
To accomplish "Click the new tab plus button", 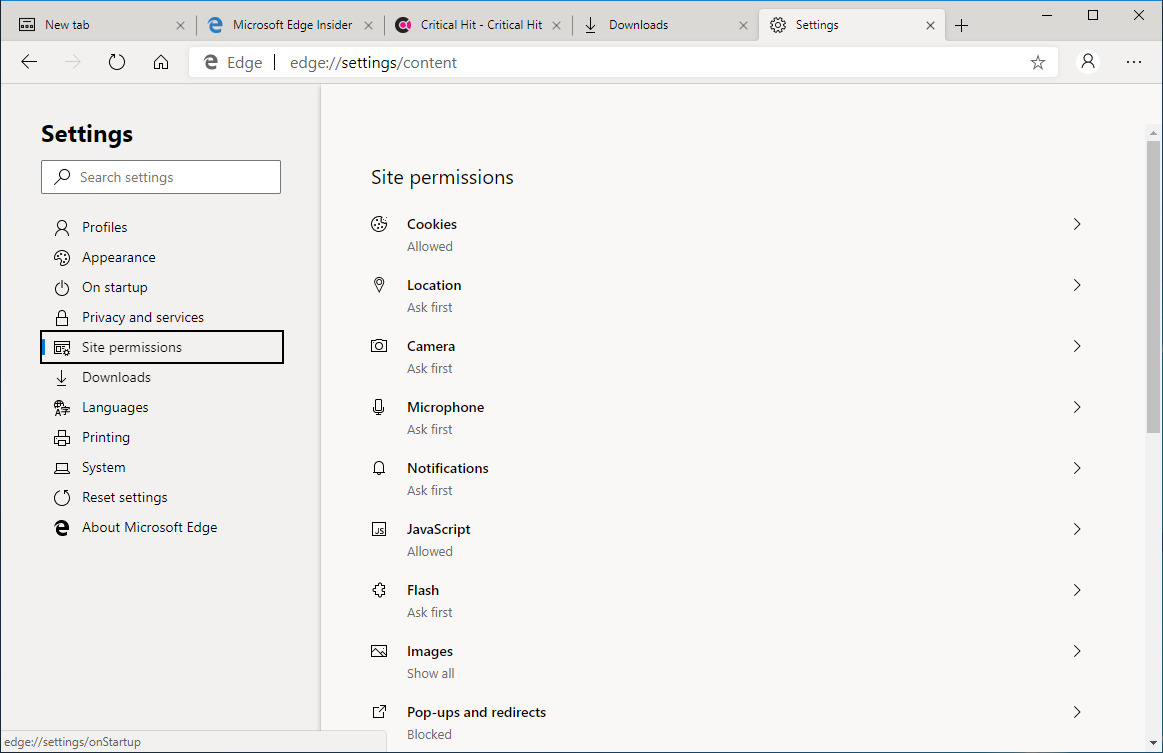I will coord(962,26).
